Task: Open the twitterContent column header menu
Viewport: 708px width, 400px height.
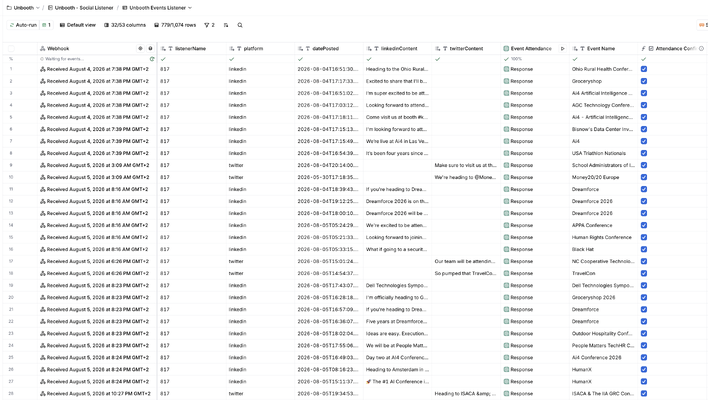Action: 466,49
